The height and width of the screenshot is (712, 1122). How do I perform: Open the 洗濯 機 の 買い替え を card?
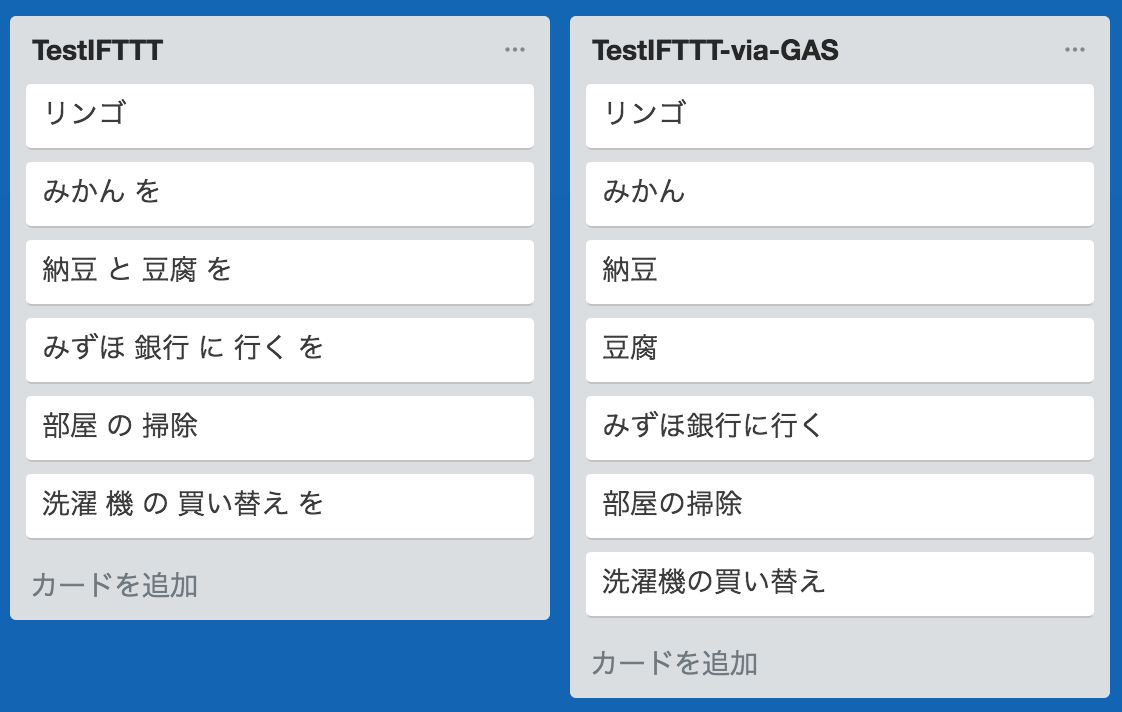[280, 506]
